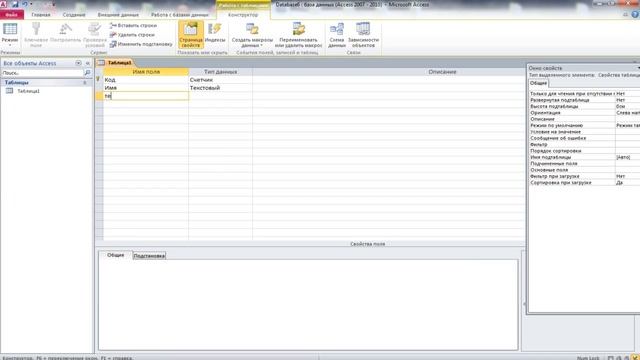Collapse the Таблицы group header
The width and height of the screenshot is (640, 360).
(x=46, y=82)
